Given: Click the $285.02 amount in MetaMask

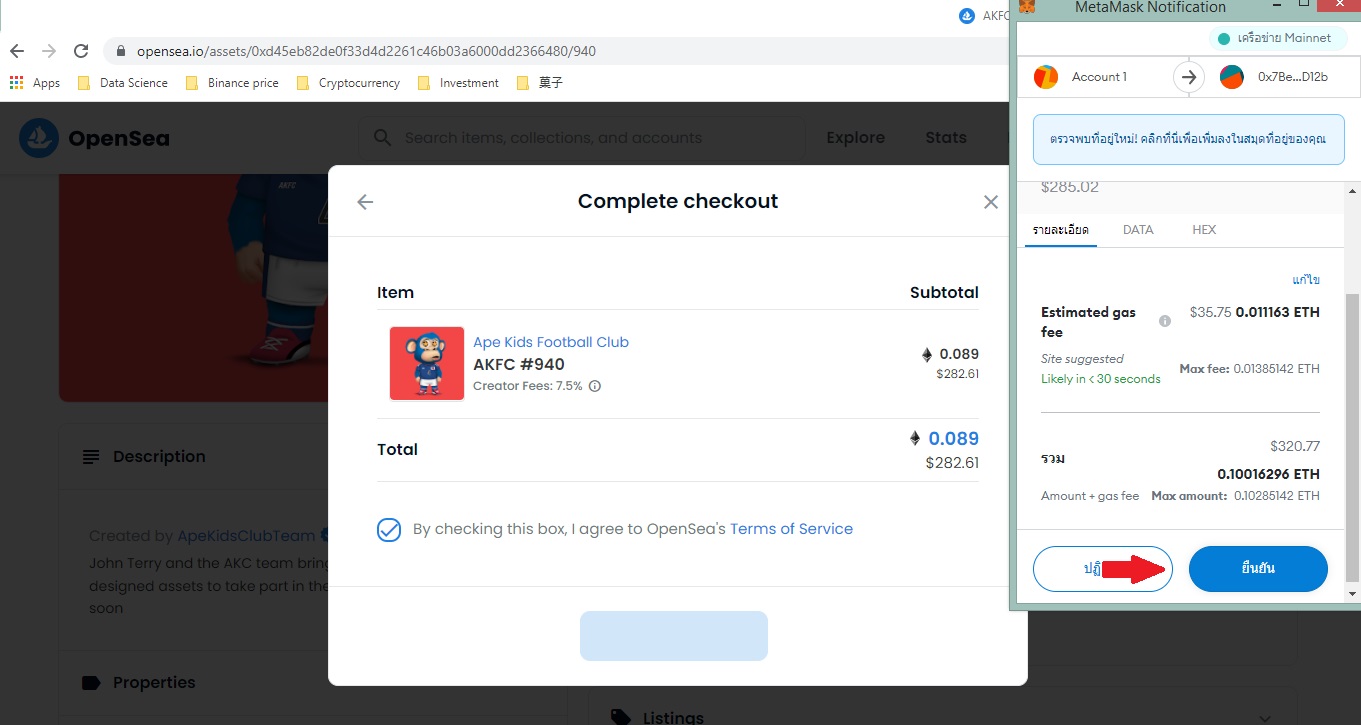Looking at the screenshot, I should tap(1070, 187).
